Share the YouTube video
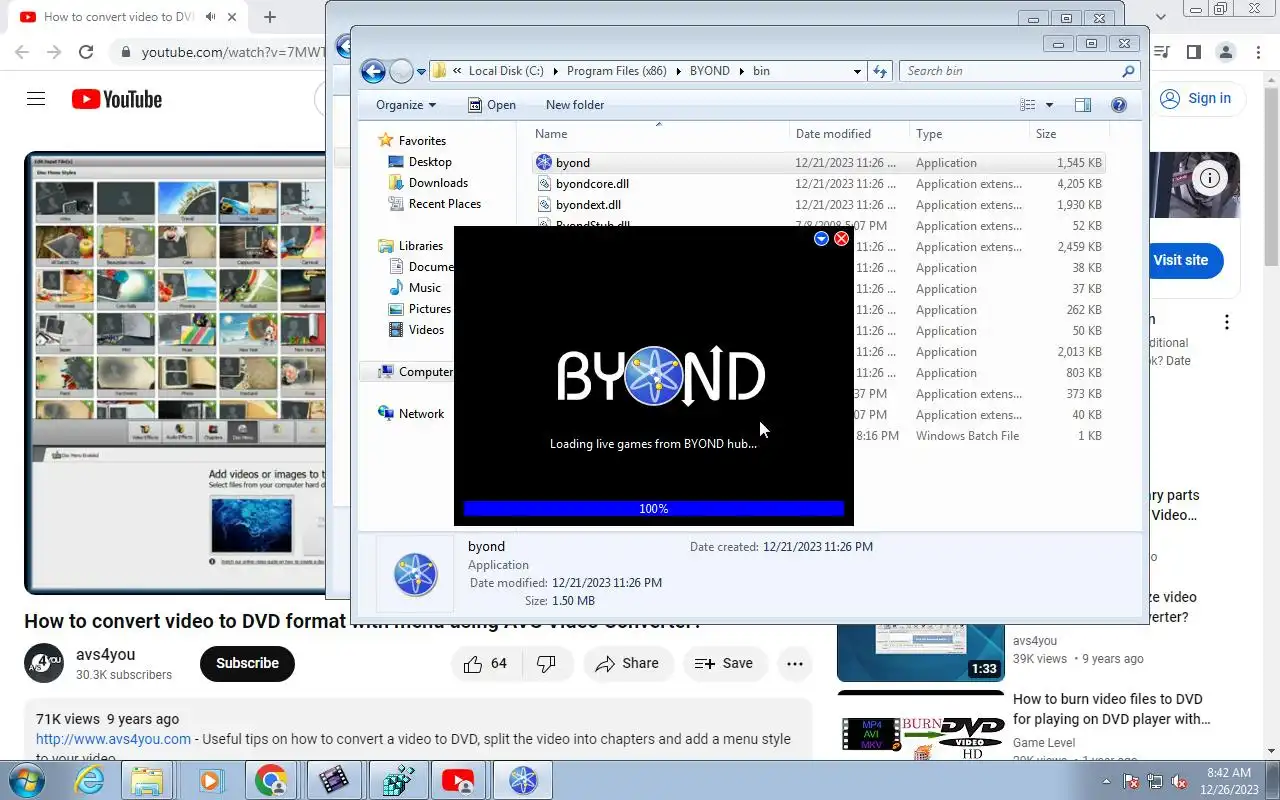This screenshot has height=800, width=1280. tap(627, 663)
